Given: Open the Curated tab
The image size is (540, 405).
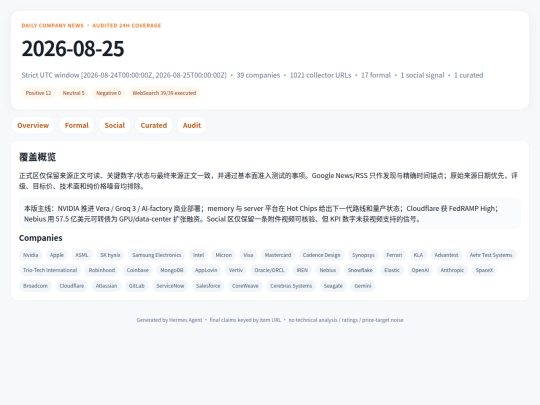Looking at the screenshot, I should [154, 125].
